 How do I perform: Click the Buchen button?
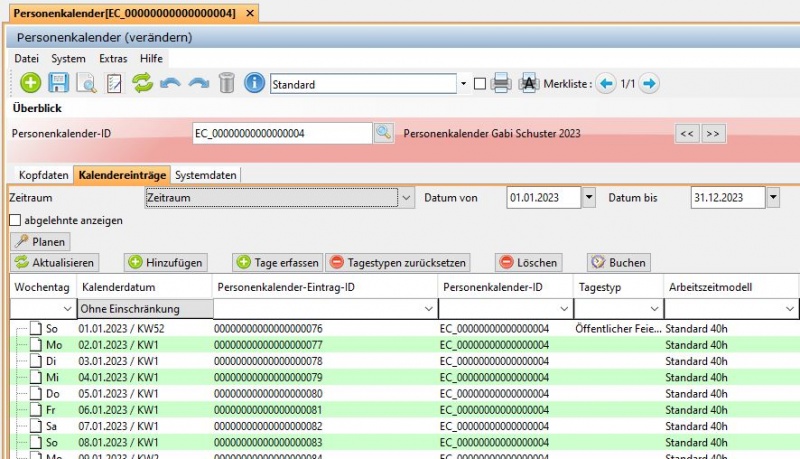pyautogui.click(x=618, y=263)
